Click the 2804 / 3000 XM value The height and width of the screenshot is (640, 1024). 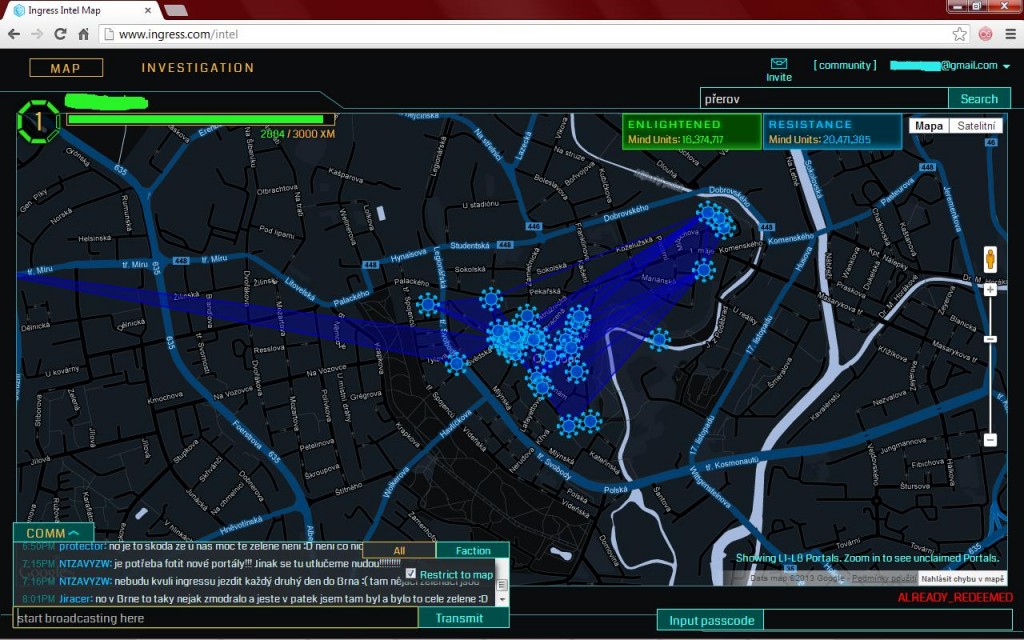point(297,134)
